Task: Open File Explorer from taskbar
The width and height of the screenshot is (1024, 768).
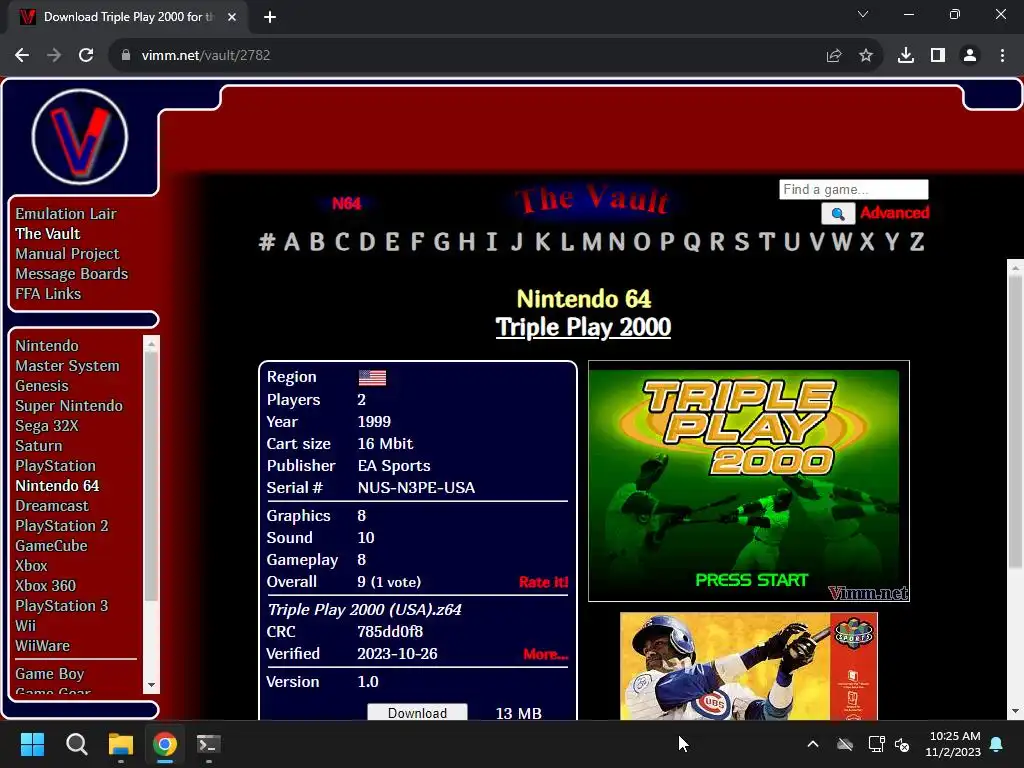Action: point(121,744)
